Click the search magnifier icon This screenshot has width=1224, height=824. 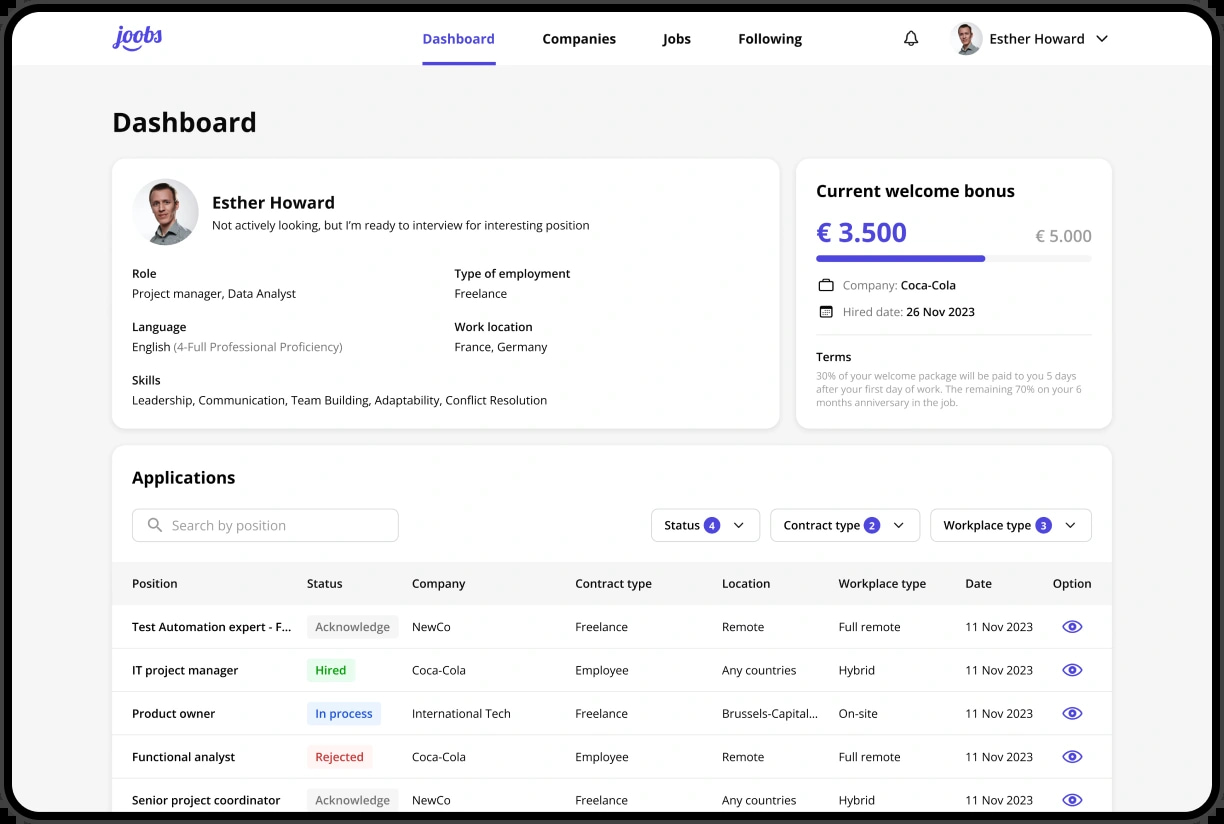pyautogui.click(x=155, y=525)
